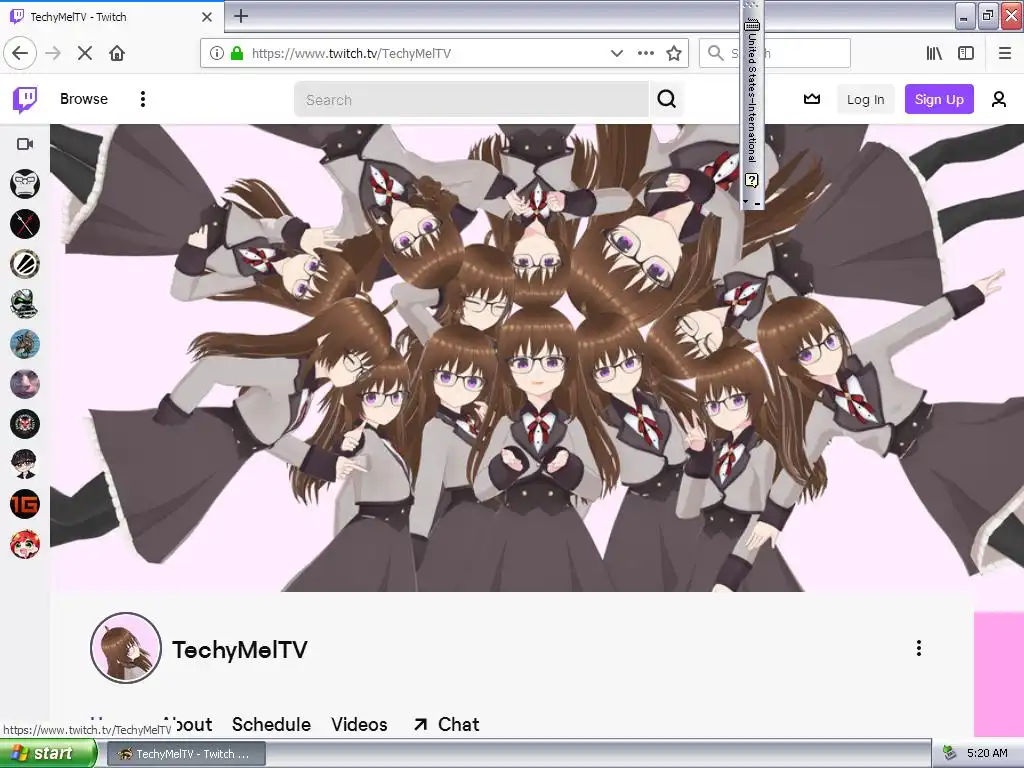This screenshot has width=1024, height=768.
Task: Open the gorilla-with-glasses avatar channel in the sidebar
Action: 25,184
